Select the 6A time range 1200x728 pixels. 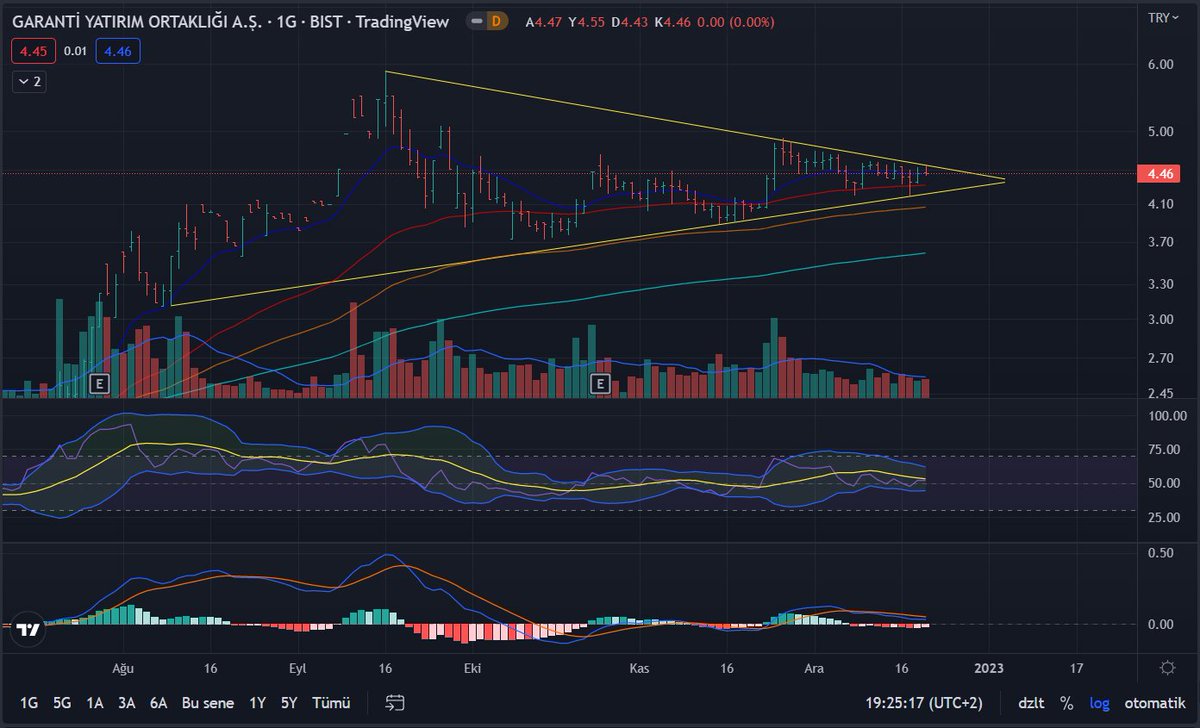[158, 703]
